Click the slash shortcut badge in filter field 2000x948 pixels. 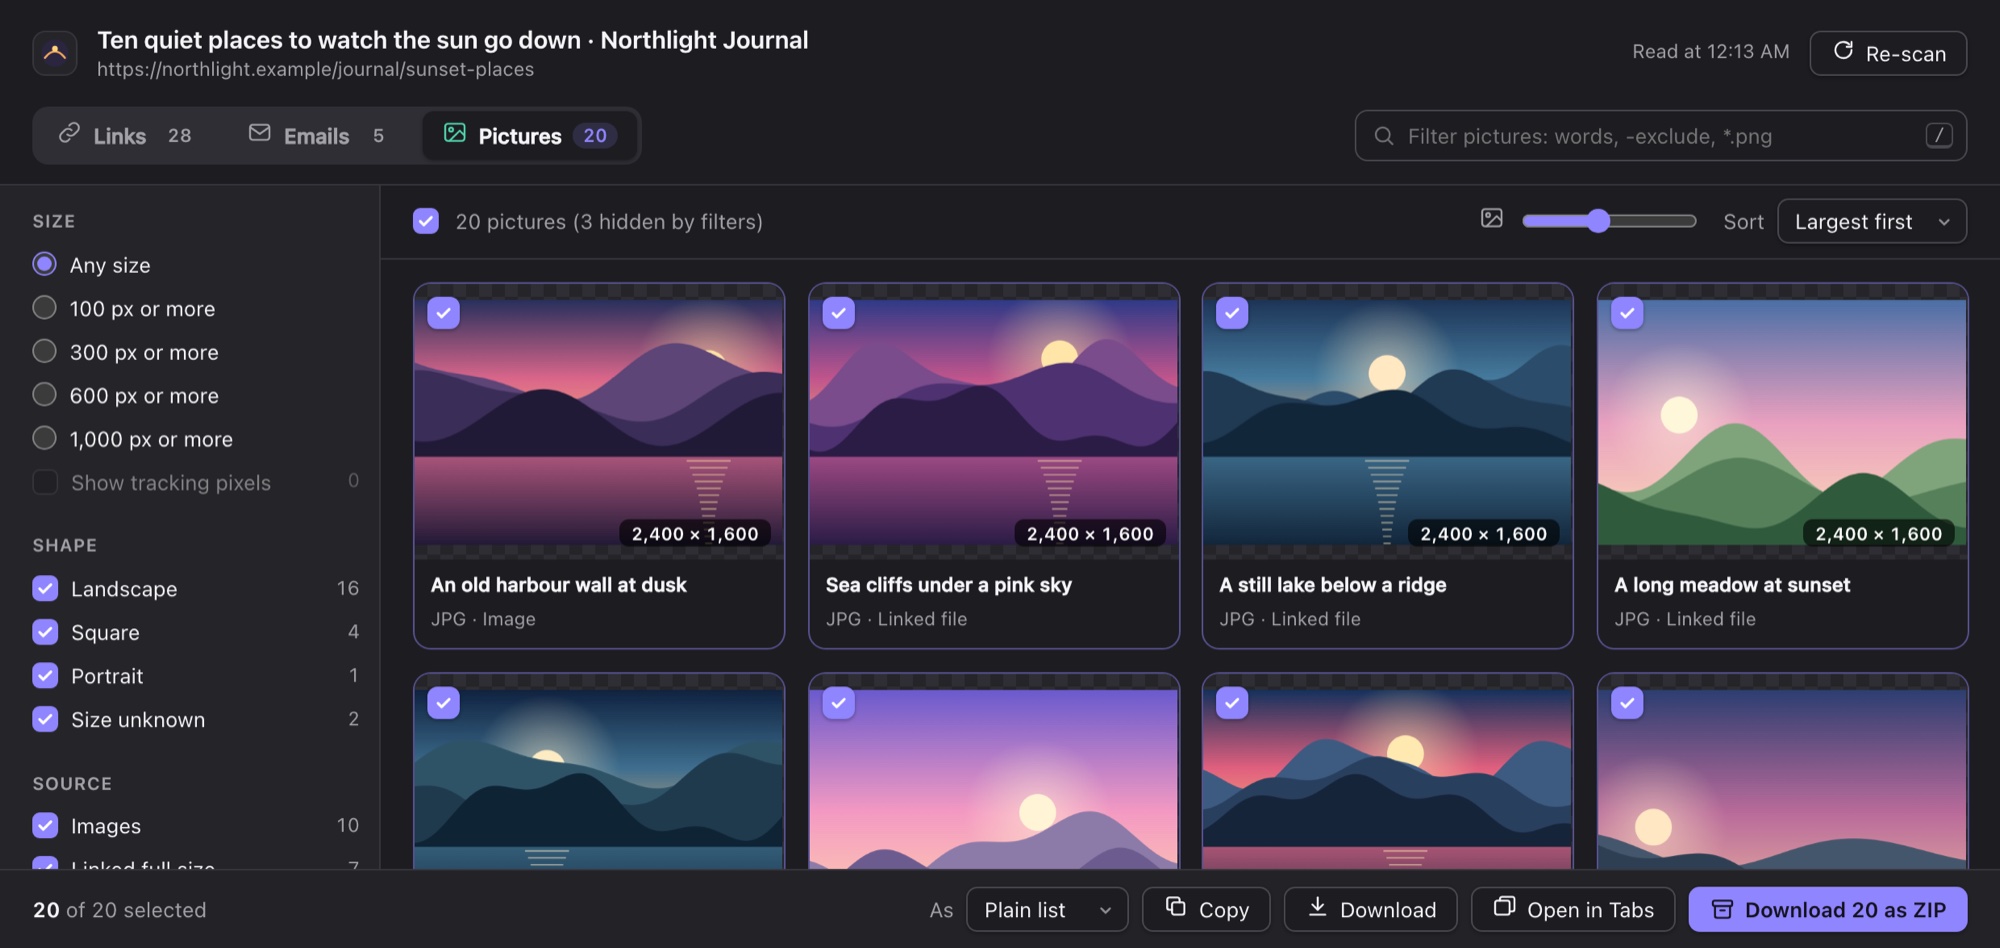[x=1939, y=135]
